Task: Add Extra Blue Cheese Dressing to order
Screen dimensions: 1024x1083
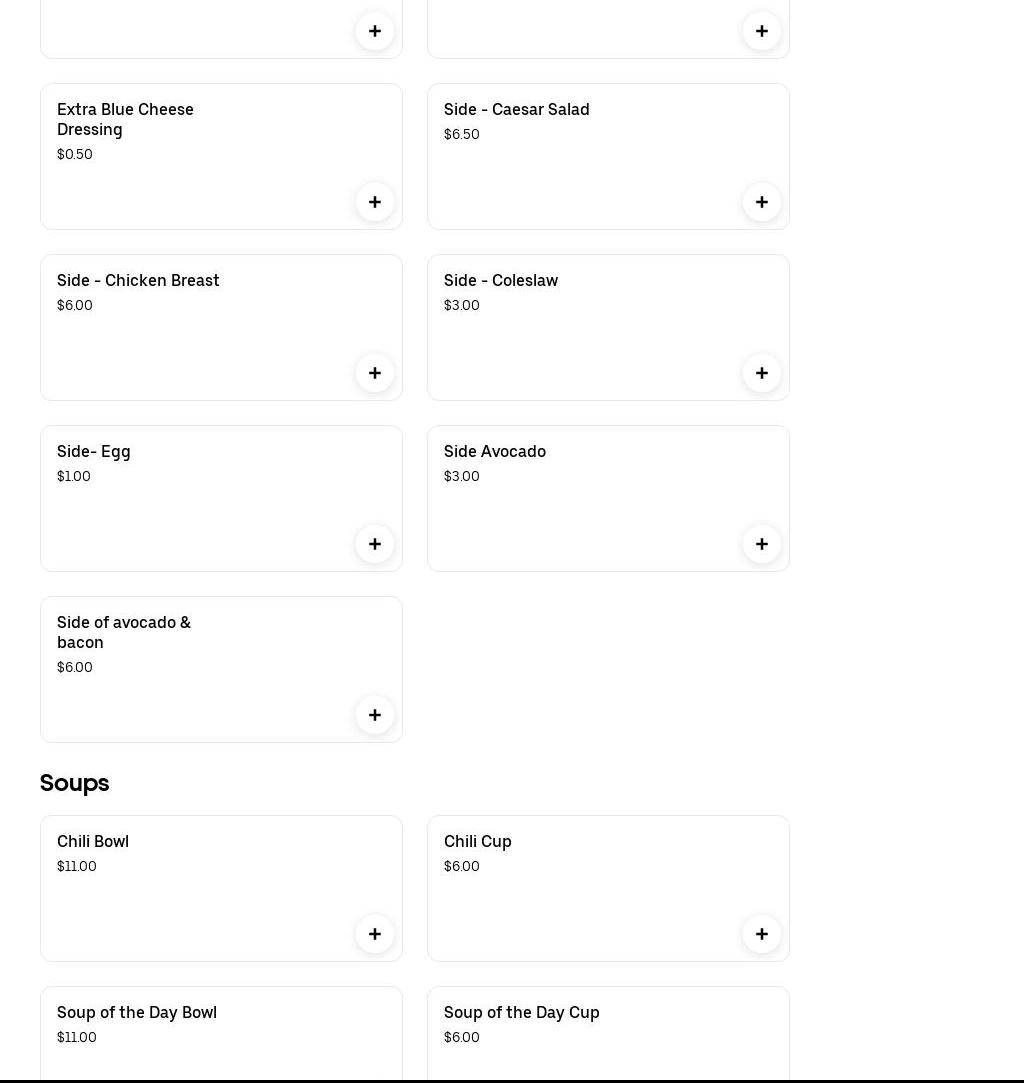Action: [375, 202]
